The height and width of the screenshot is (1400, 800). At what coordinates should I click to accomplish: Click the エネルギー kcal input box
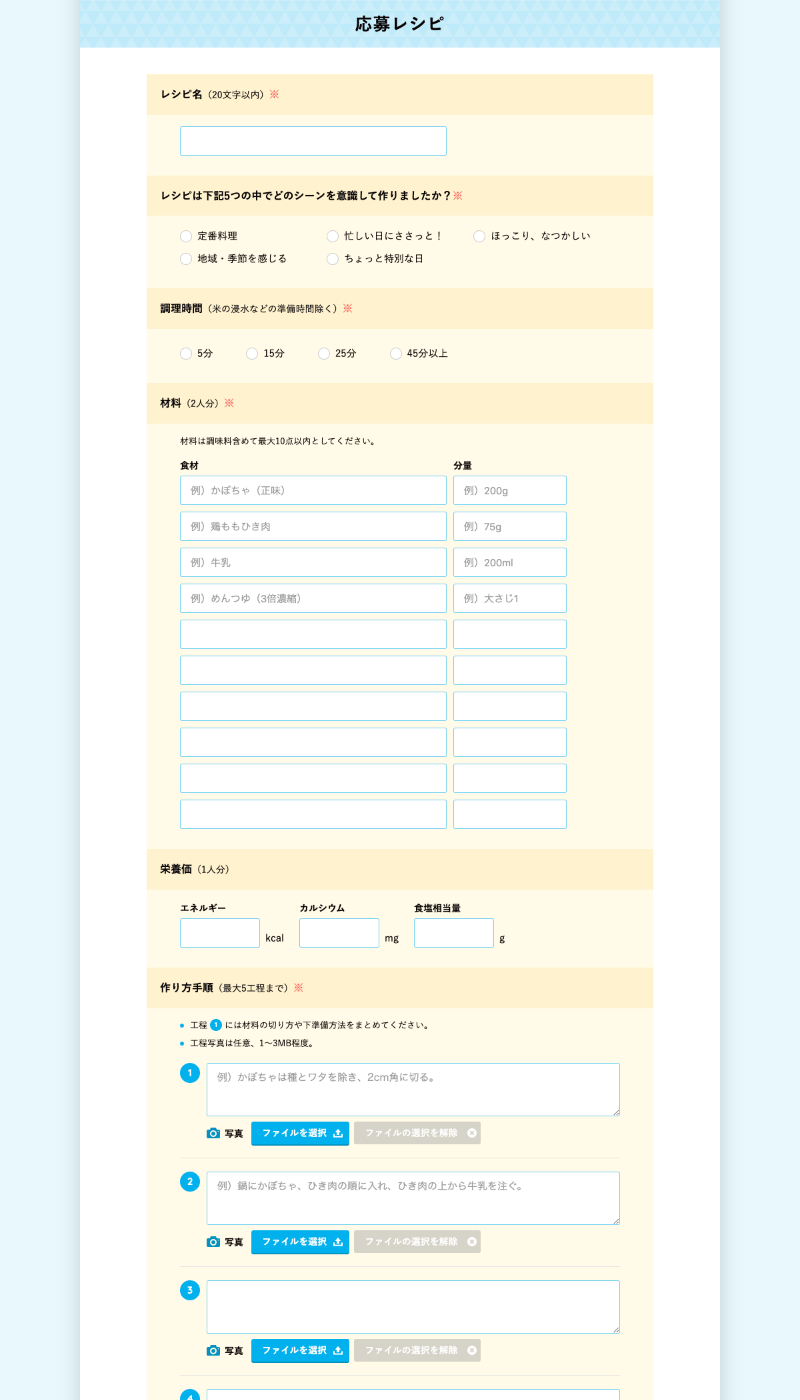click(x=220, y=933)
